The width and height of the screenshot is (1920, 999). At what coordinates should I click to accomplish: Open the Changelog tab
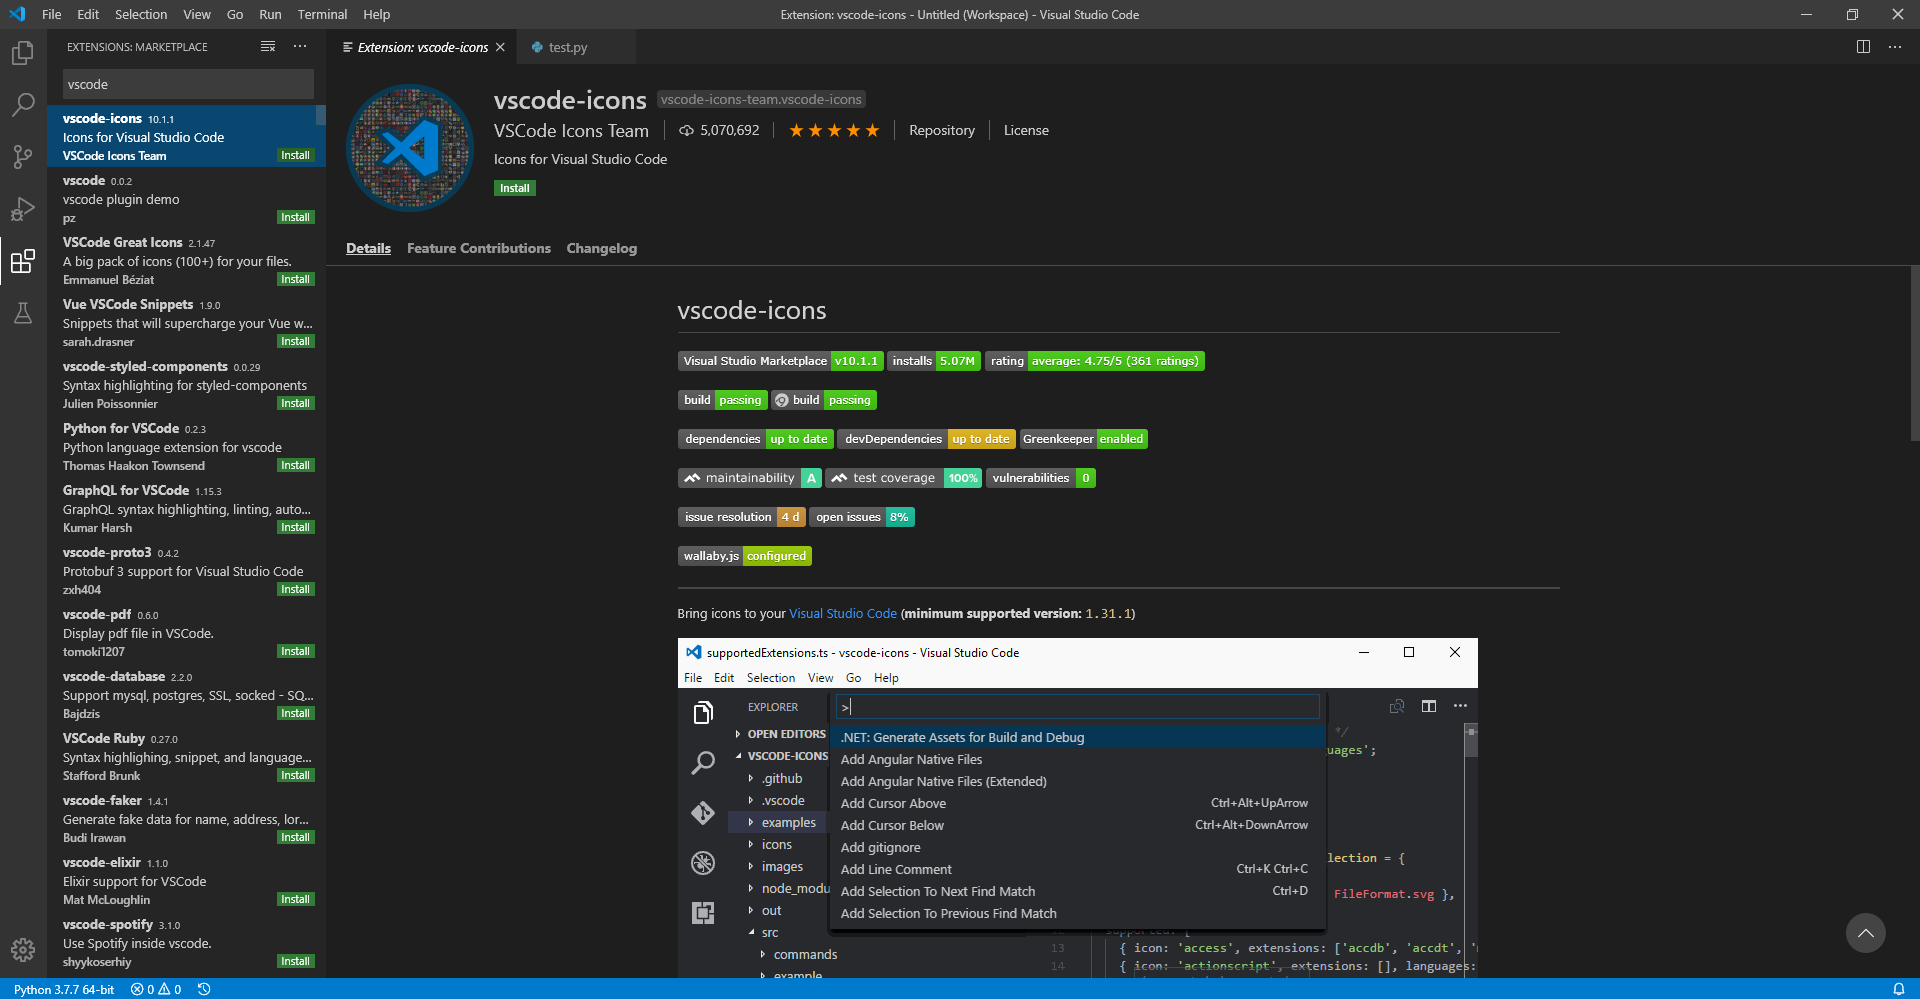click(602, 248)
